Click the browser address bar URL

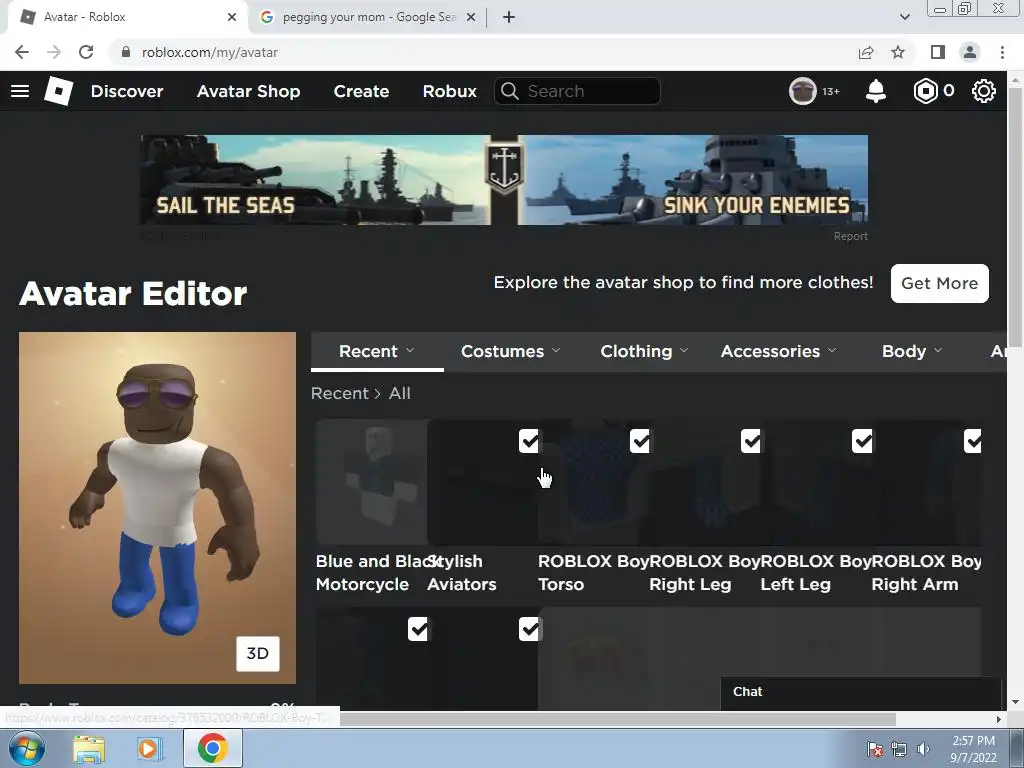click(x=210, y=52)
